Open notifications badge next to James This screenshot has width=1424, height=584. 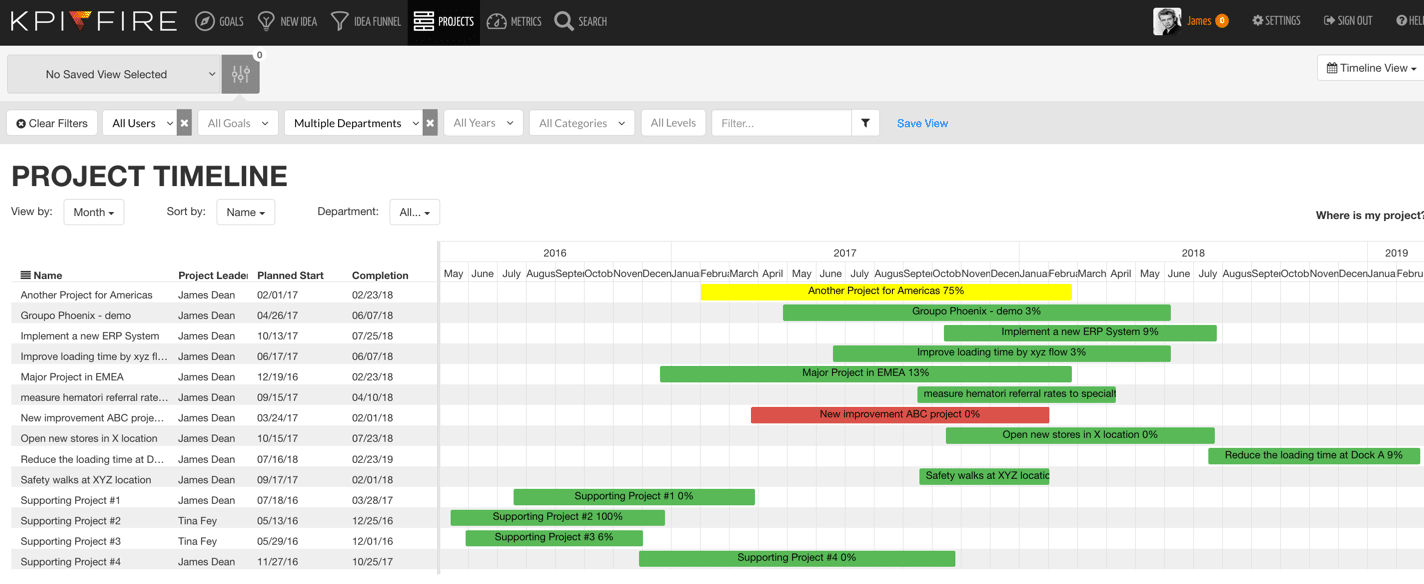point(1222,21)
